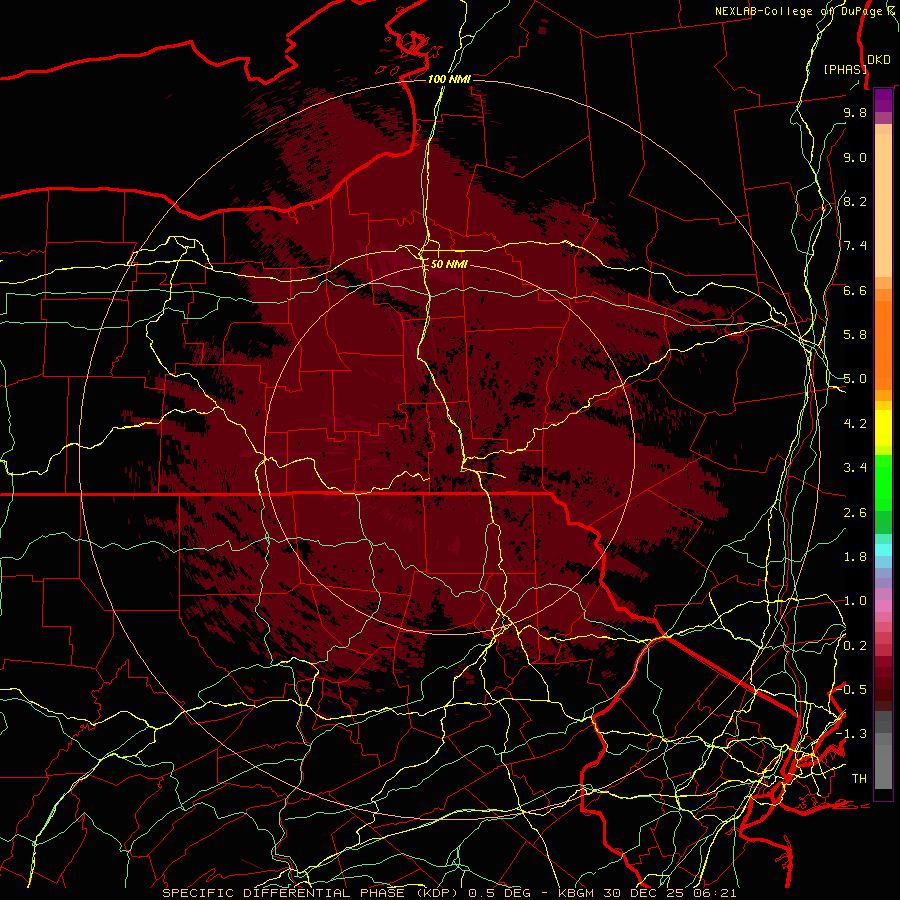Image resolution: width=900 pixels, height=900 pixels.
Task: Pick the cyan band on the color scale
Action: (x=883, y=550)
